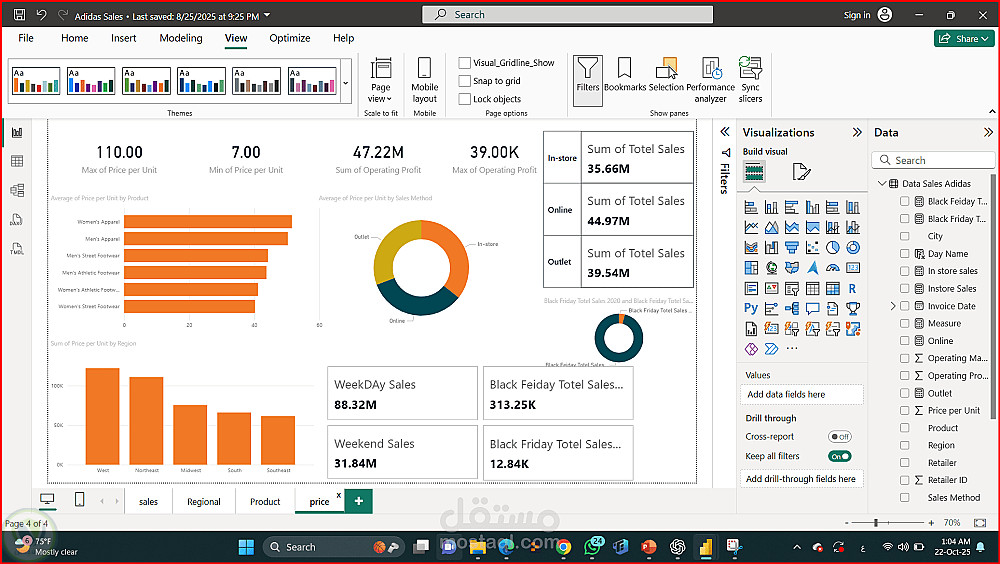Enable Snap to grid checkbox
The width and height of the screenshot is (1000, 564).
coord(464,80)
